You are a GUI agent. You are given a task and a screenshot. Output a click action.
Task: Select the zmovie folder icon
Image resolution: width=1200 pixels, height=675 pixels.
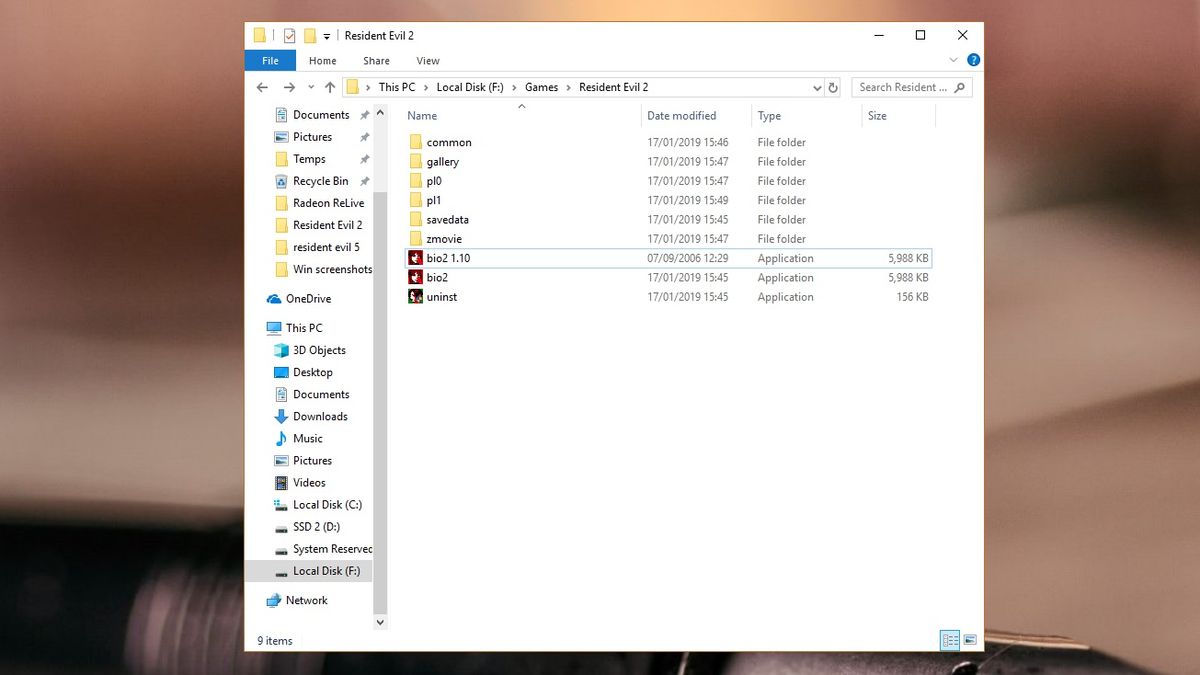(416, 239)
